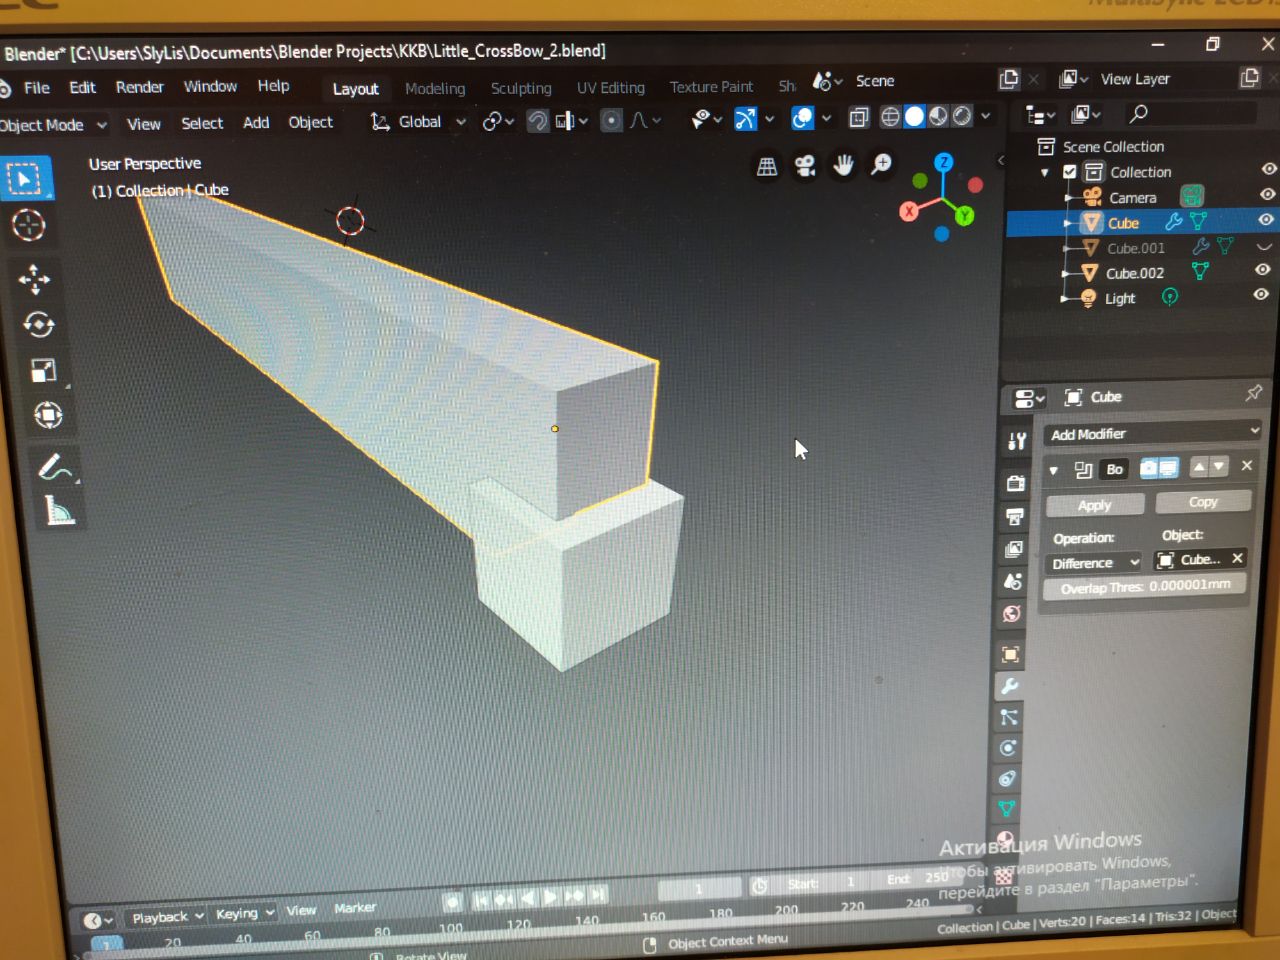Open the Output properties tab
Screen dimensions: 1280x960
pyautogui.click(x=1014, y=516)
